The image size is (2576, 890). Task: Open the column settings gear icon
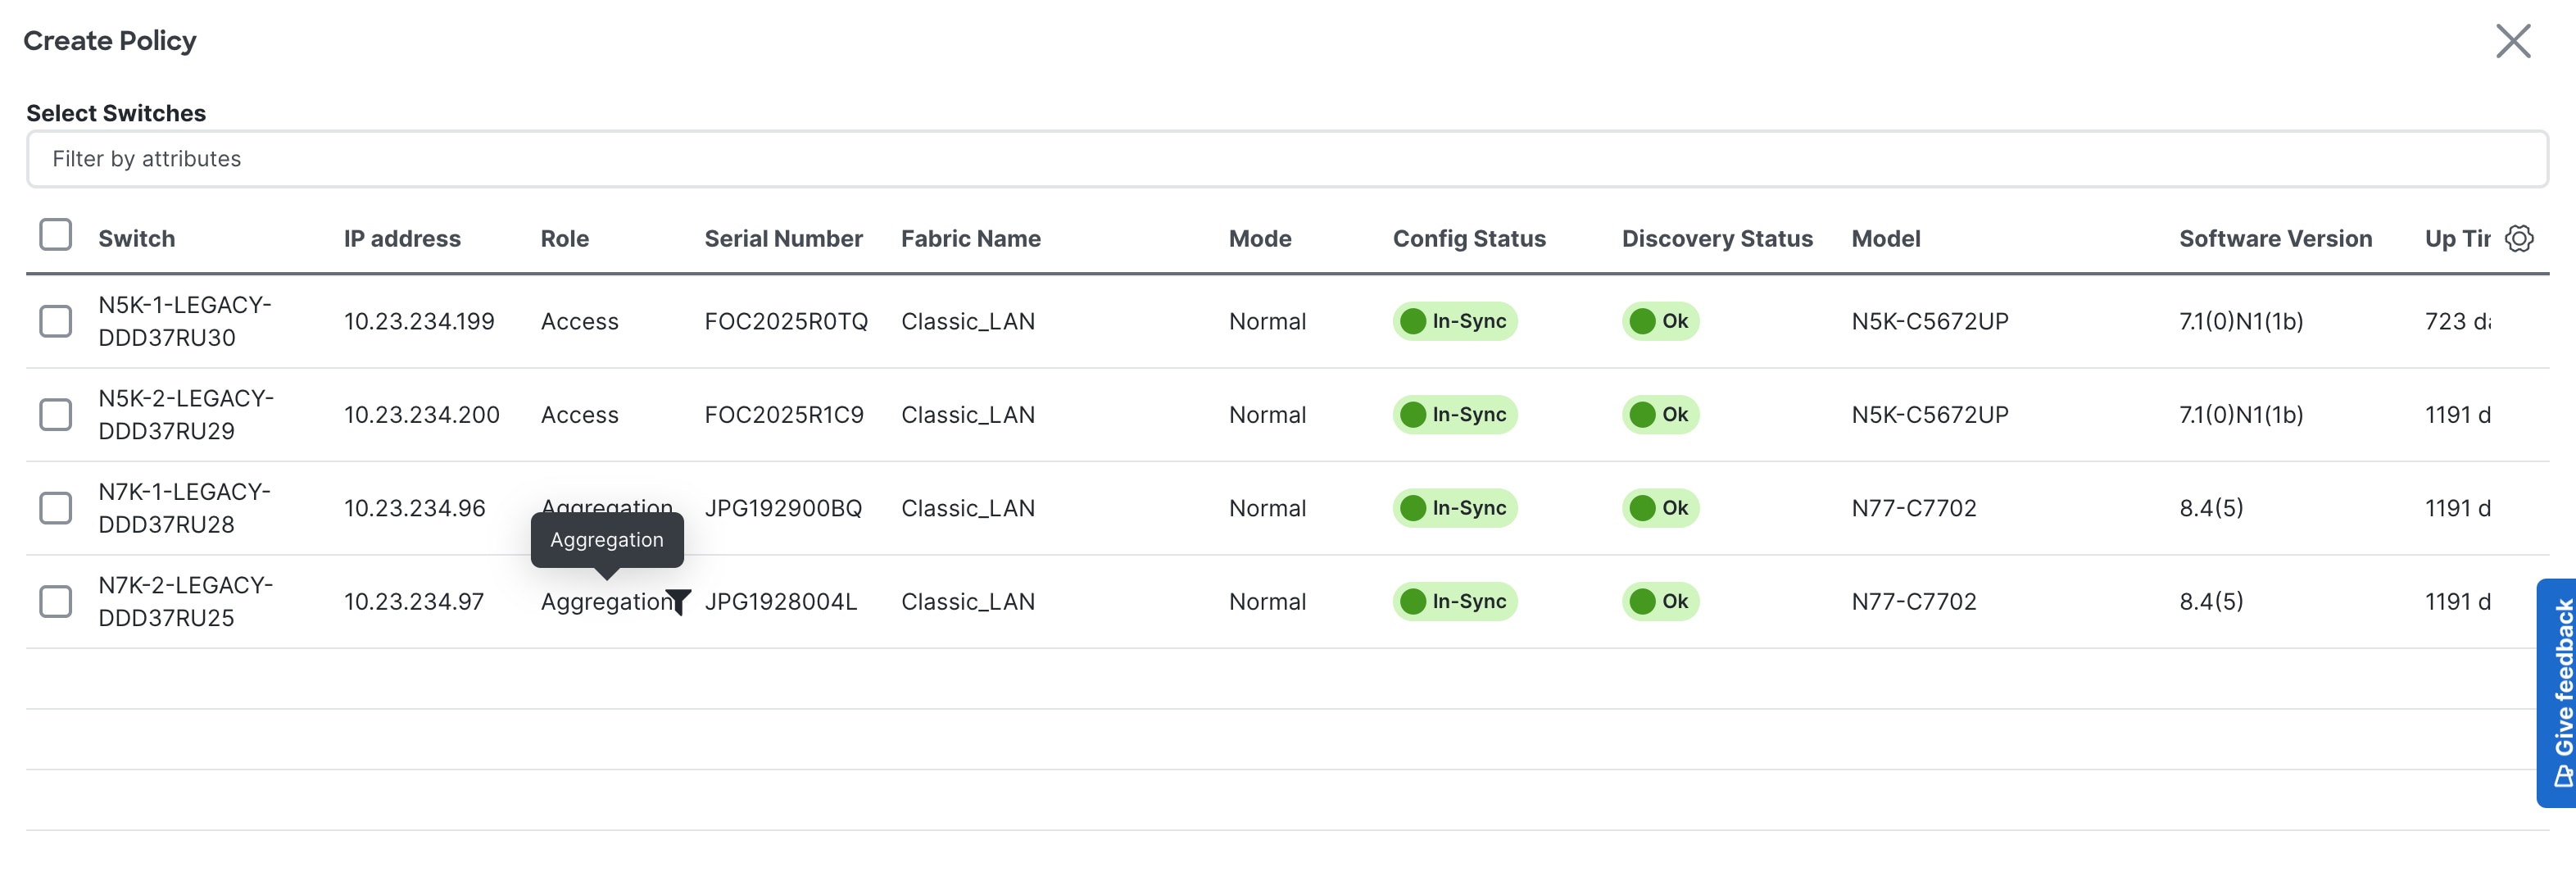click(2519, 238)
